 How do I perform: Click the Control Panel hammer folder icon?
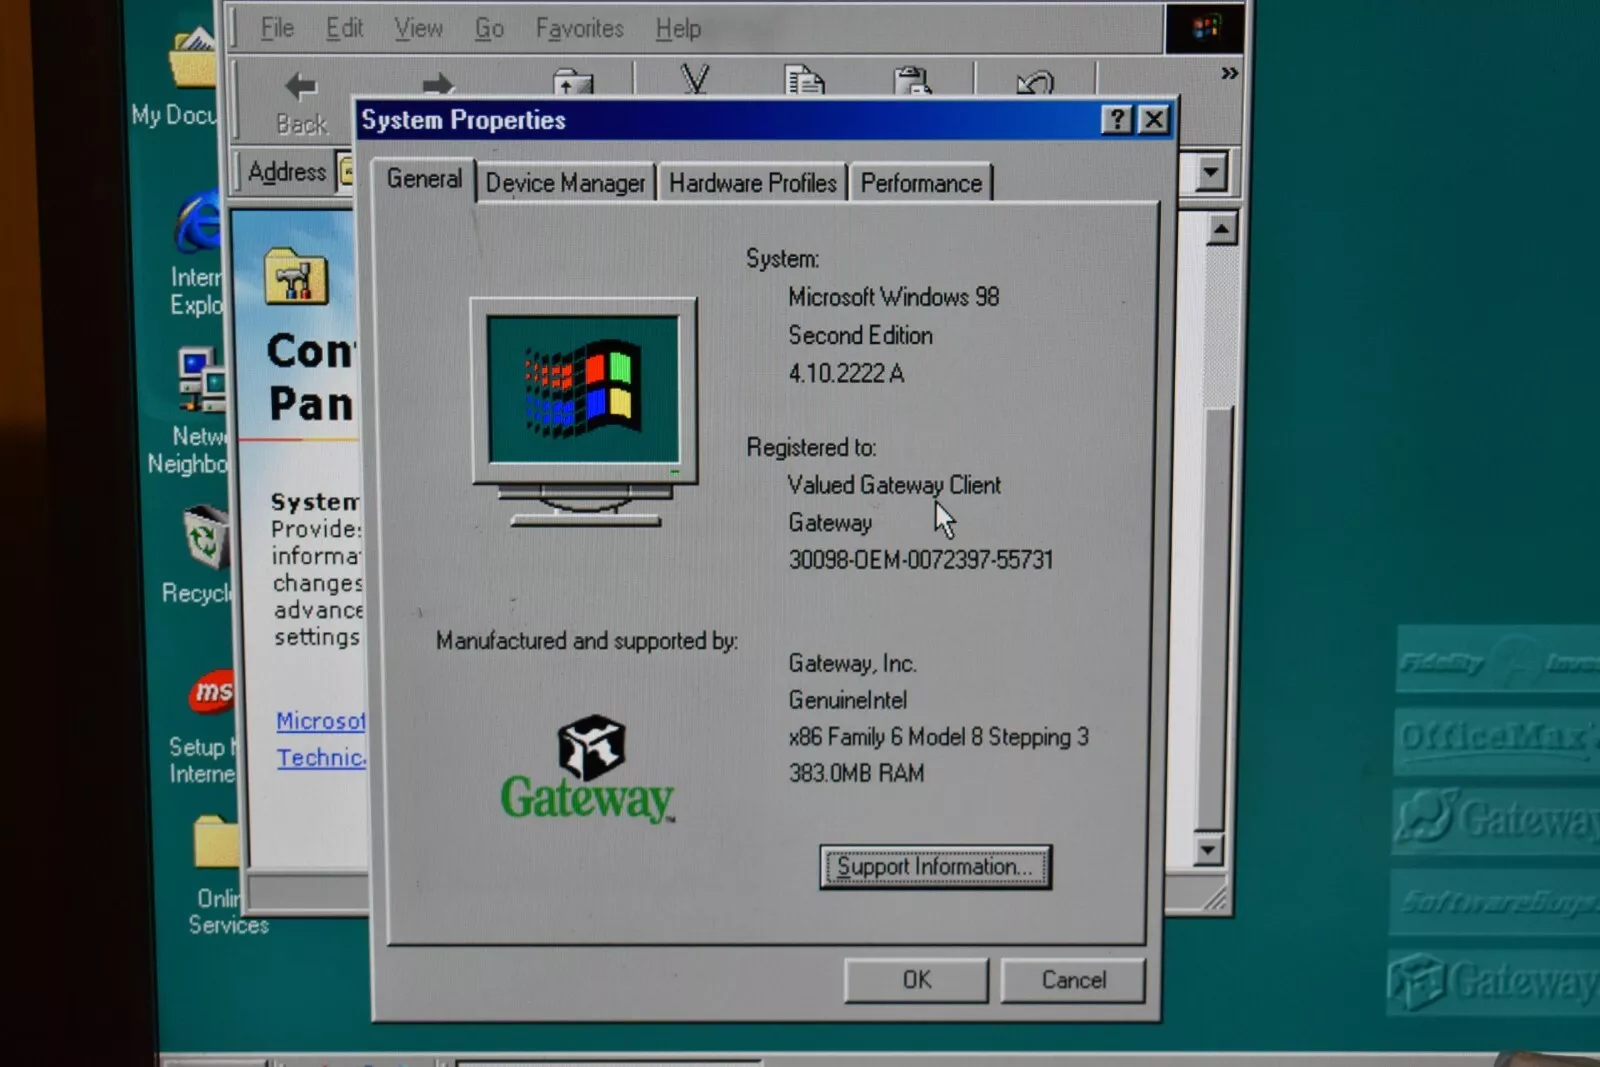click(295, 275)
